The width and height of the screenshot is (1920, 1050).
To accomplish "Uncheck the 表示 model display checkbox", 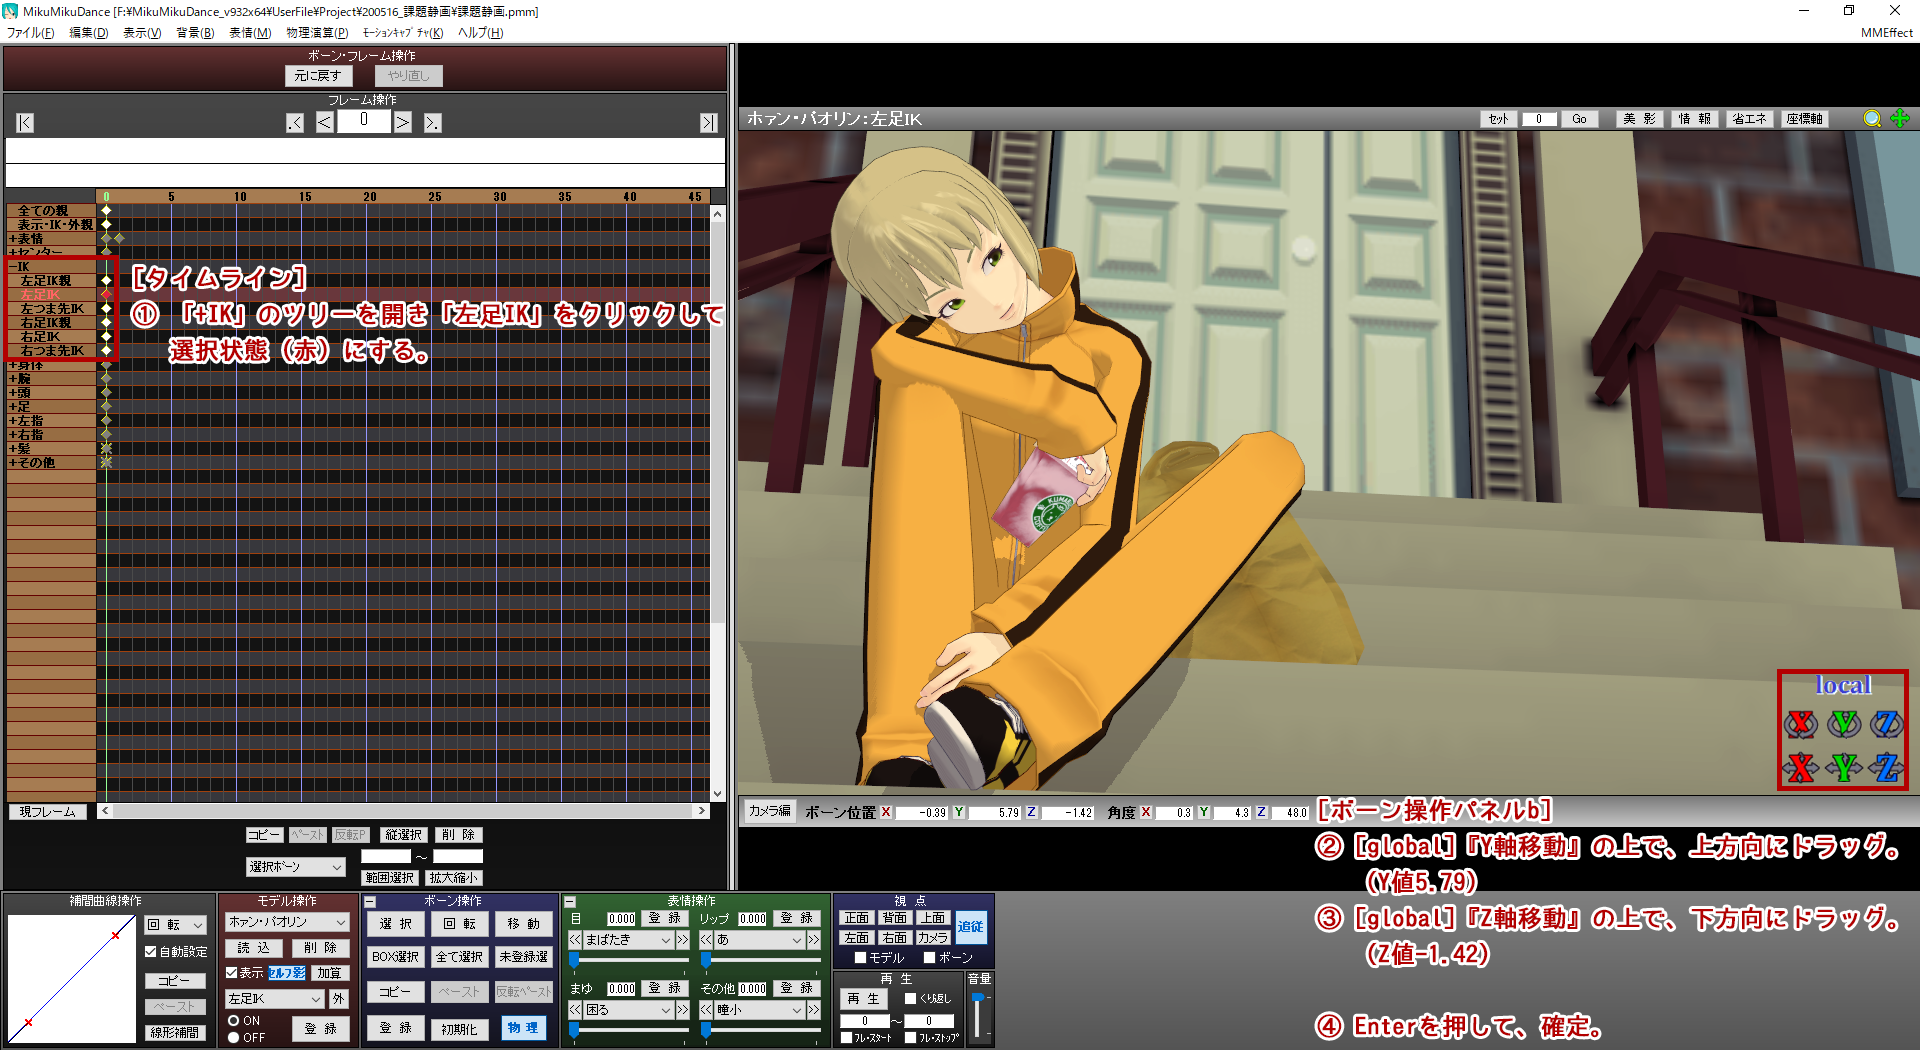I will click(232, 972).
